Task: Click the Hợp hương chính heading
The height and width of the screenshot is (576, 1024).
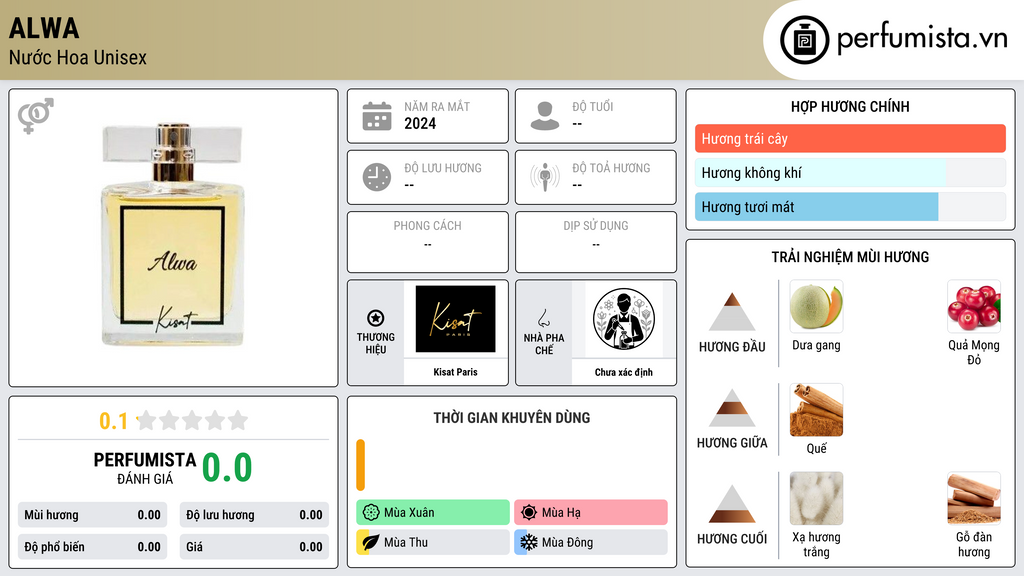Action: (850, 106)
